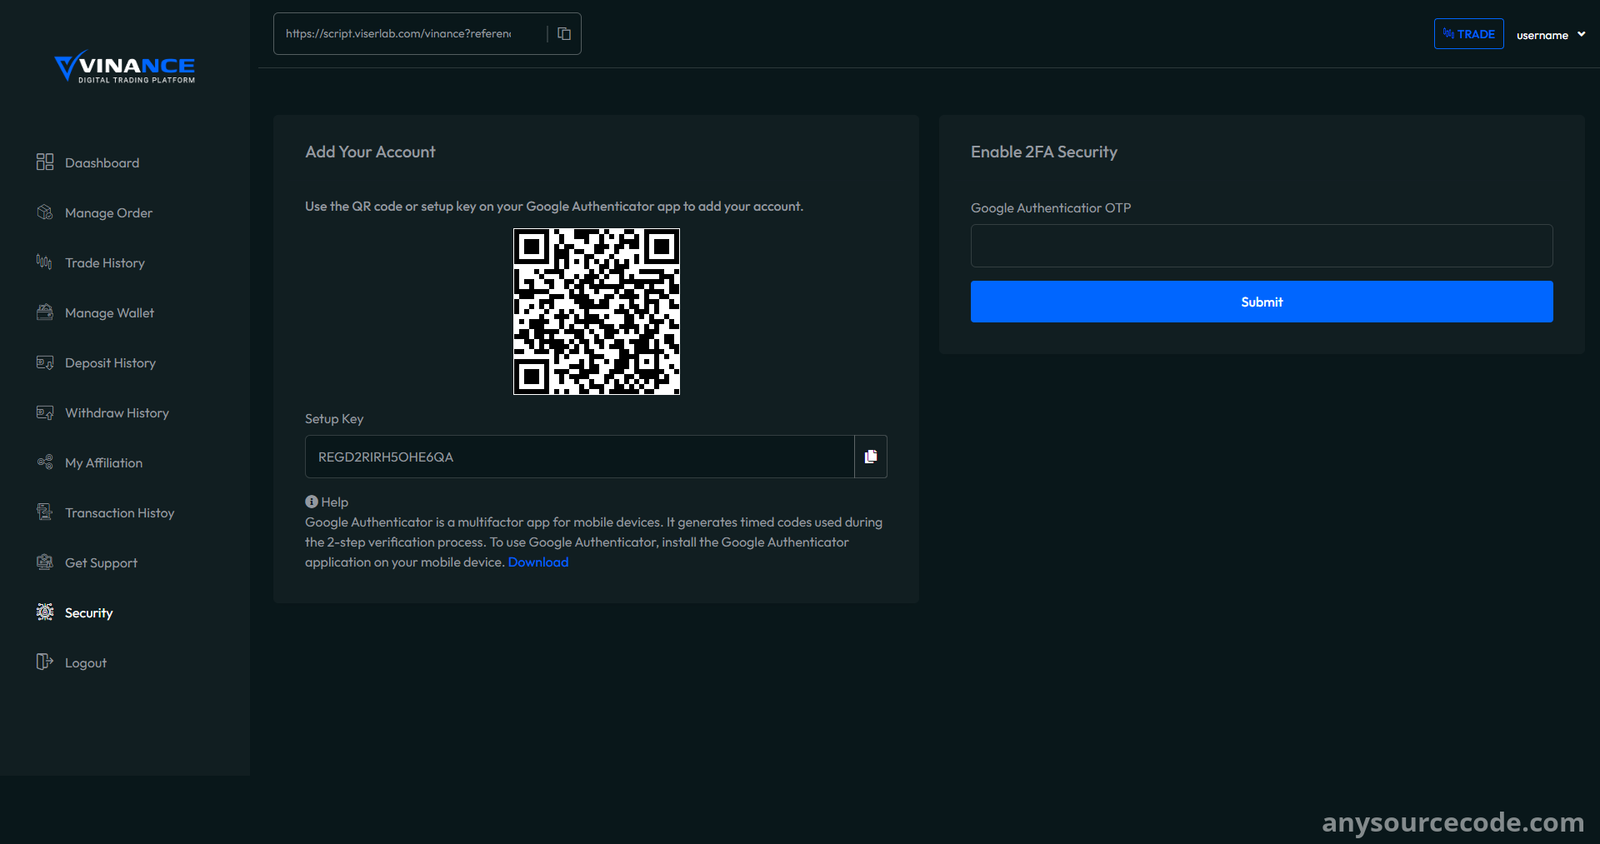Click the referral link URL field

click(x=410, y=34)
